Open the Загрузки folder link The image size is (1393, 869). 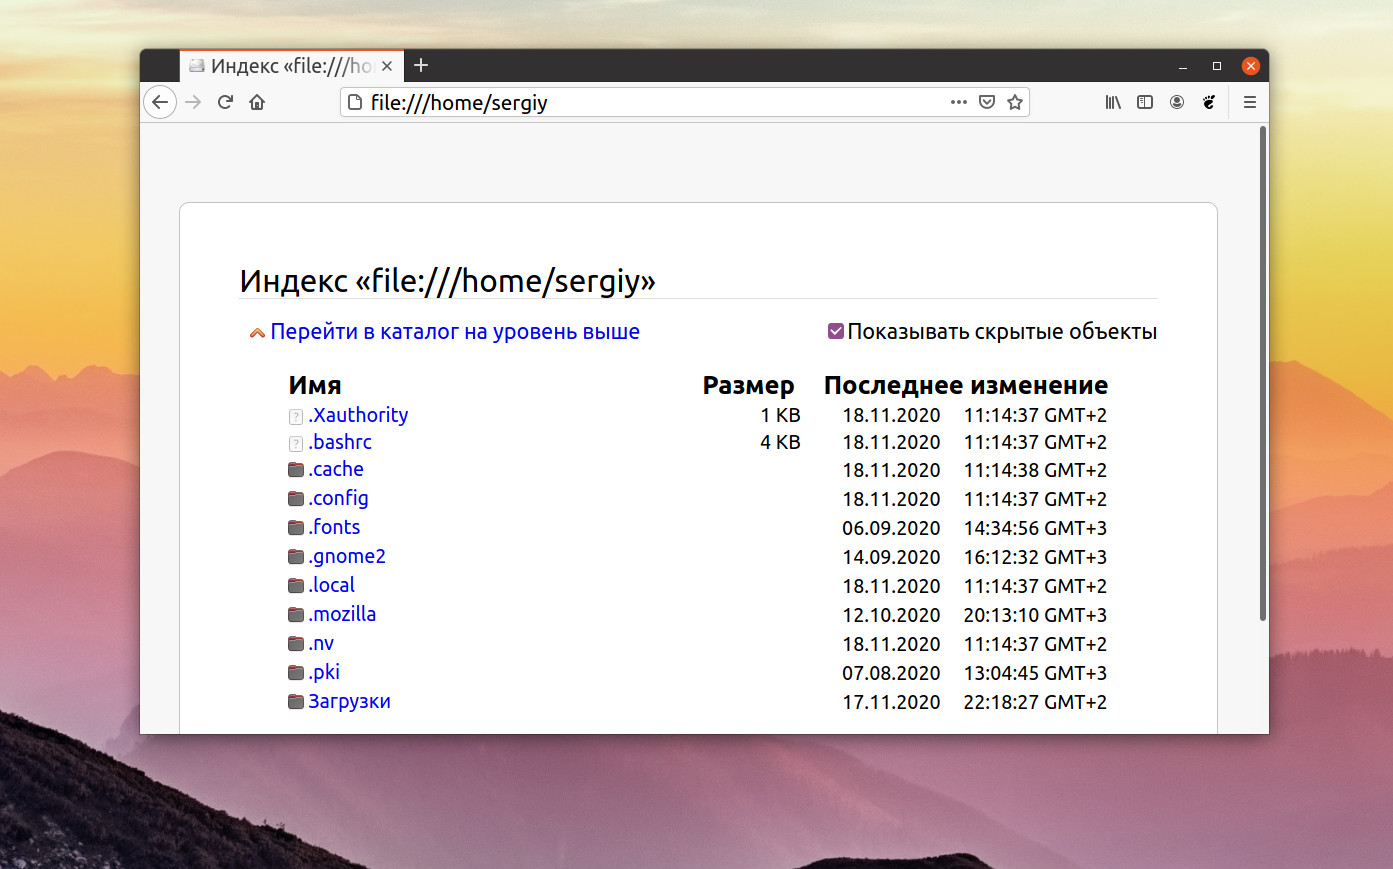click(349, 701)
